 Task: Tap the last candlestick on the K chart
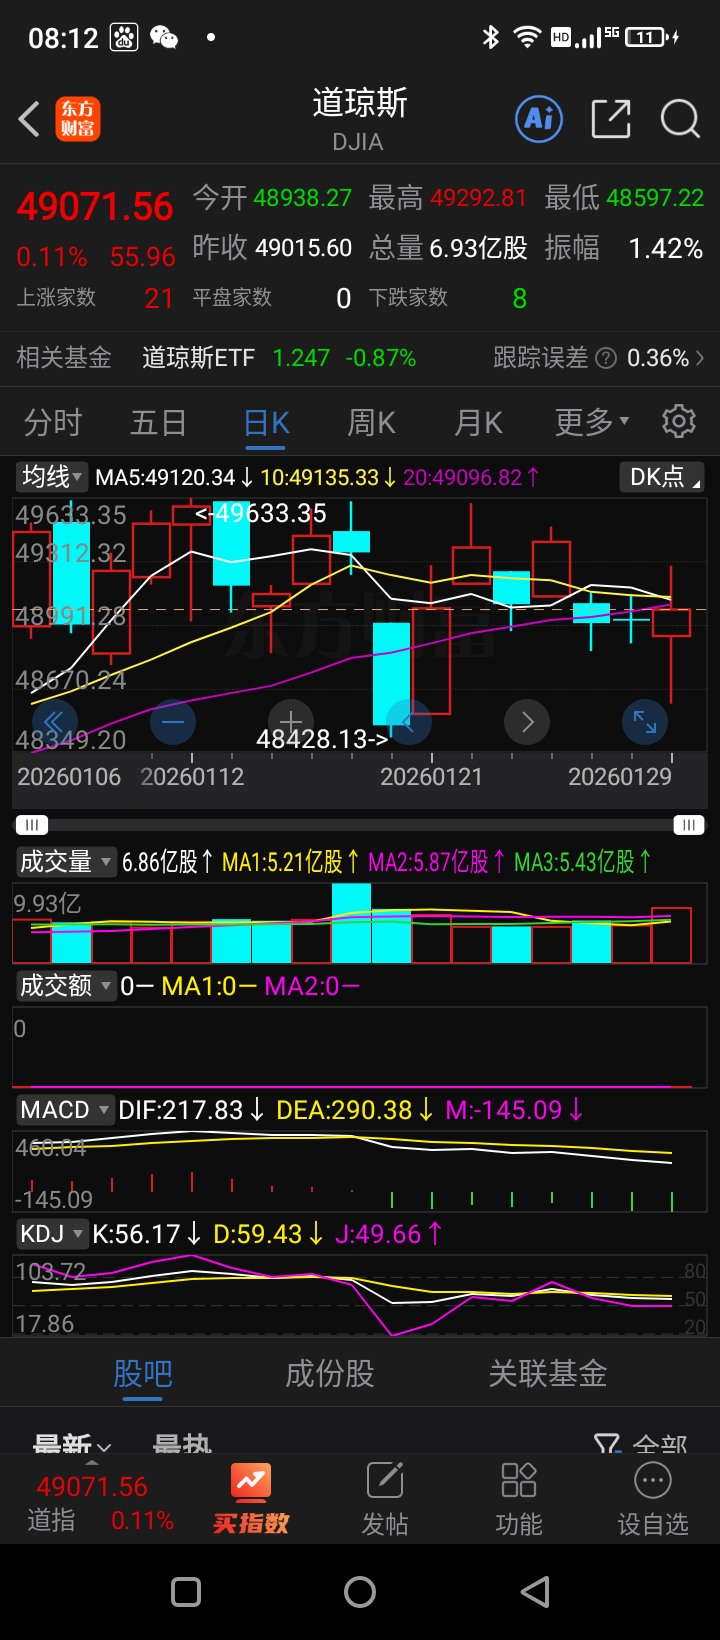[671, 634]
